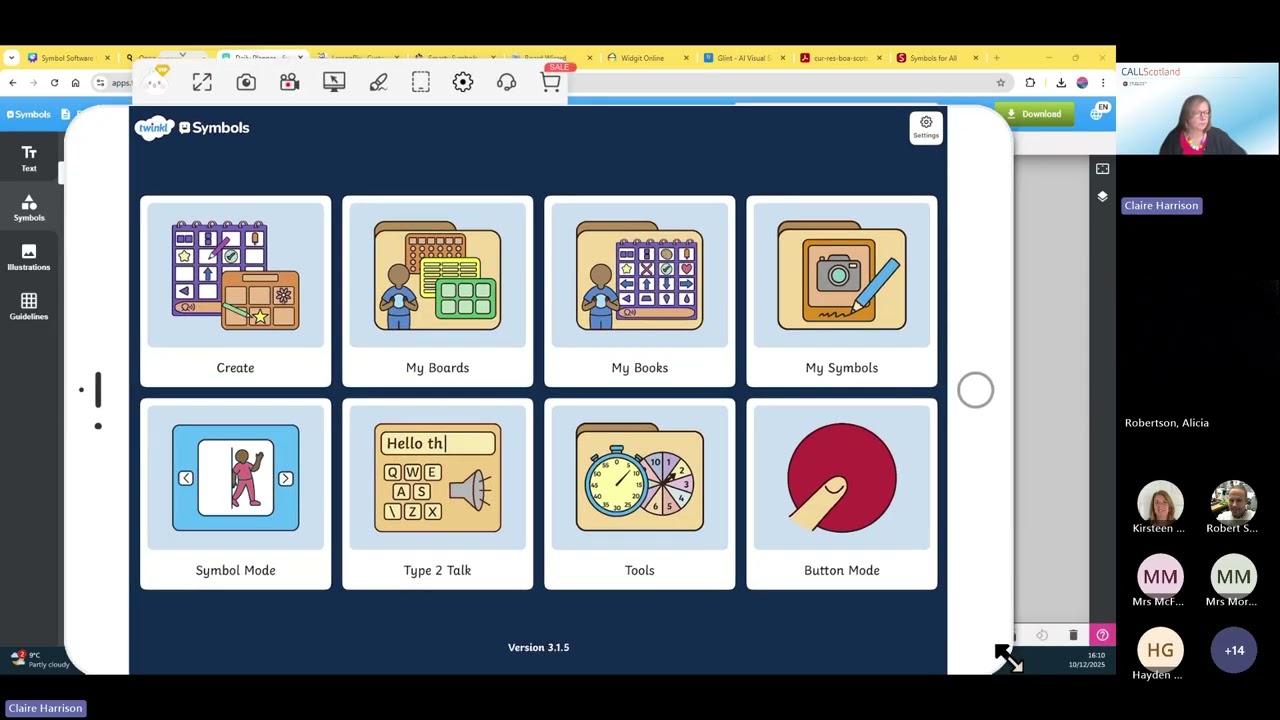Click the fullscreen expand arrows icon
The height and width of the screenshot is (720, 1280).
202,82
